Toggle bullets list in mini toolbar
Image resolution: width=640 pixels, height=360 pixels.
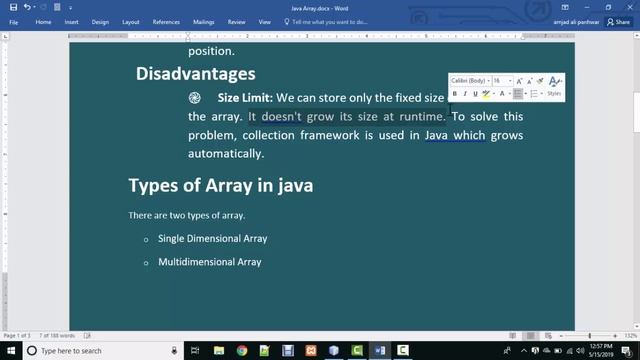click(518, 94)
